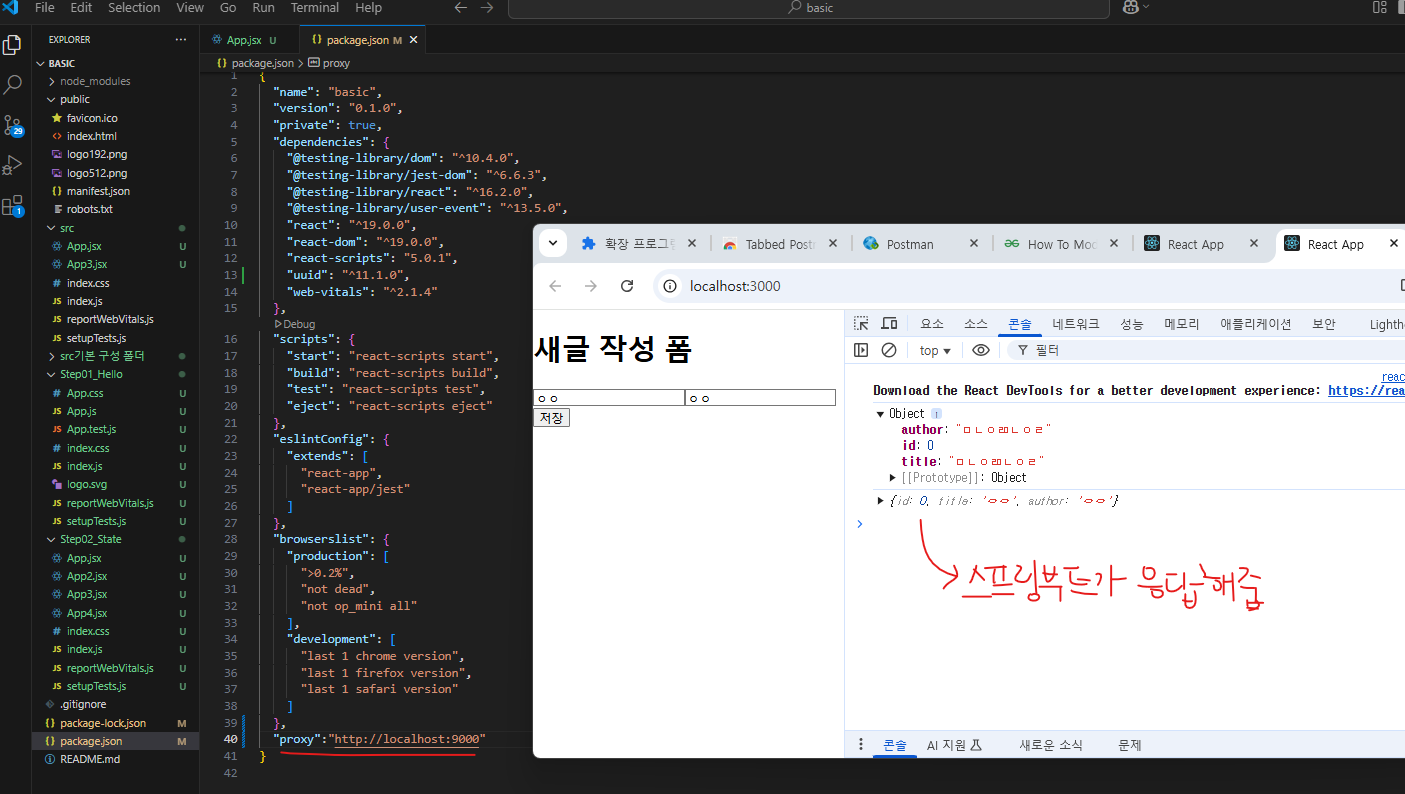The image size is (1405, 794).
Task: Collapse the Step02_State folder
Action: pos(90,539)
